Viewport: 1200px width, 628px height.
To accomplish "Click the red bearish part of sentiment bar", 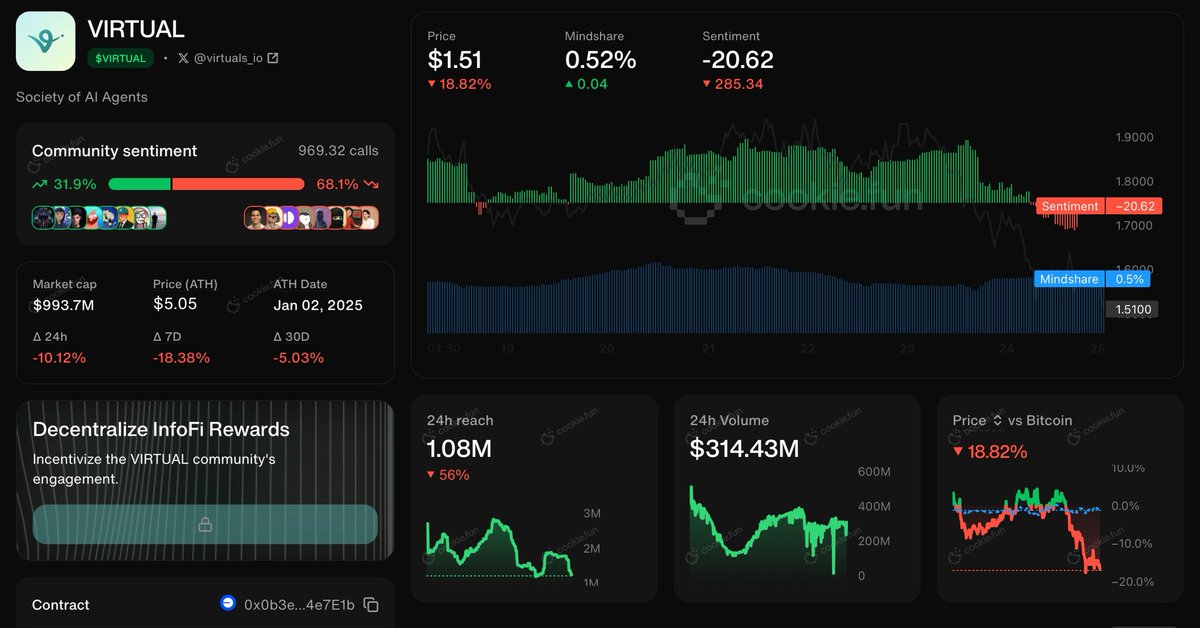I will (239, 184).
